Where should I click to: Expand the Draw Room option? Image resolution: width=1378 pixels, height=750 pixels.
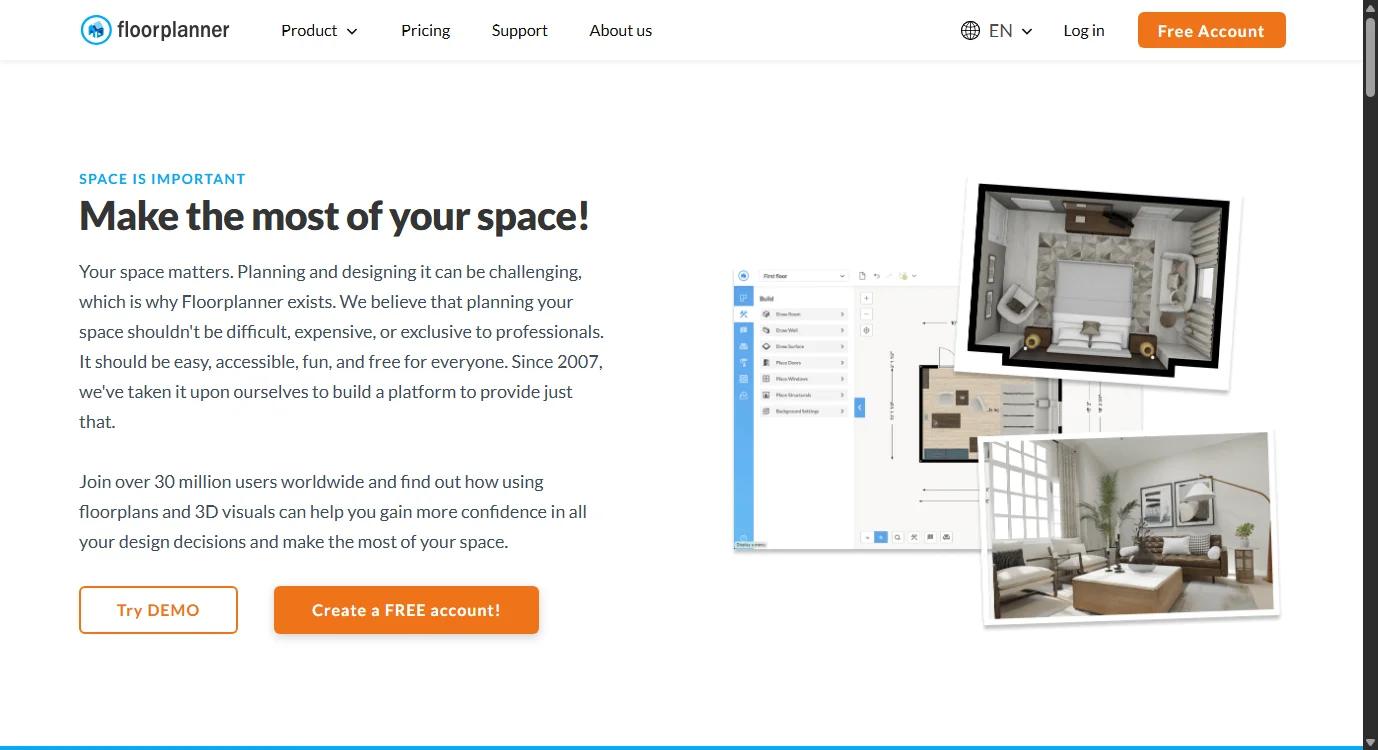click(x=803, y=314)
